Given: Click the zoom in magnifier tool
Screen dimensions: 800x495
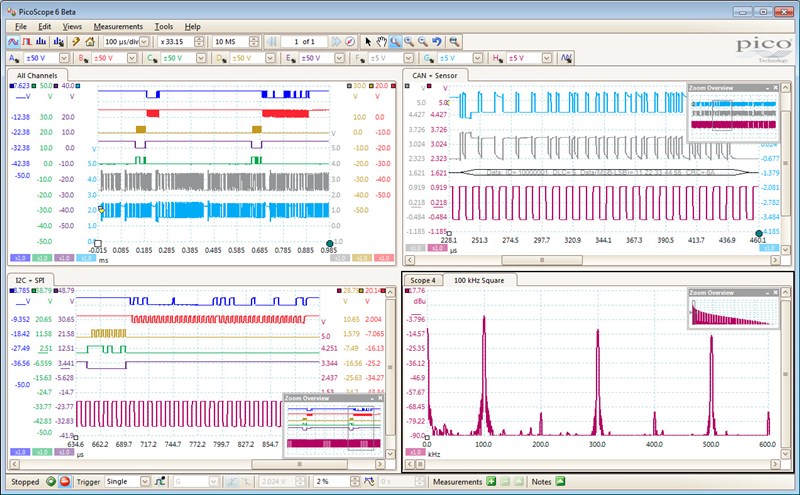Looking at the screenshot, I should point(409,42).
